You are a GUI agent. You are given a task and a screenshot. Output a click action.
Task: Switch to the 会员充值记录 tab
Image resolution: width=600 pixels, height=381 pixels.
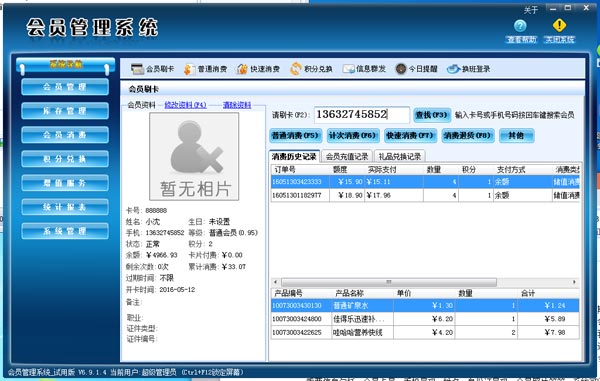click(x=347, y=156)
